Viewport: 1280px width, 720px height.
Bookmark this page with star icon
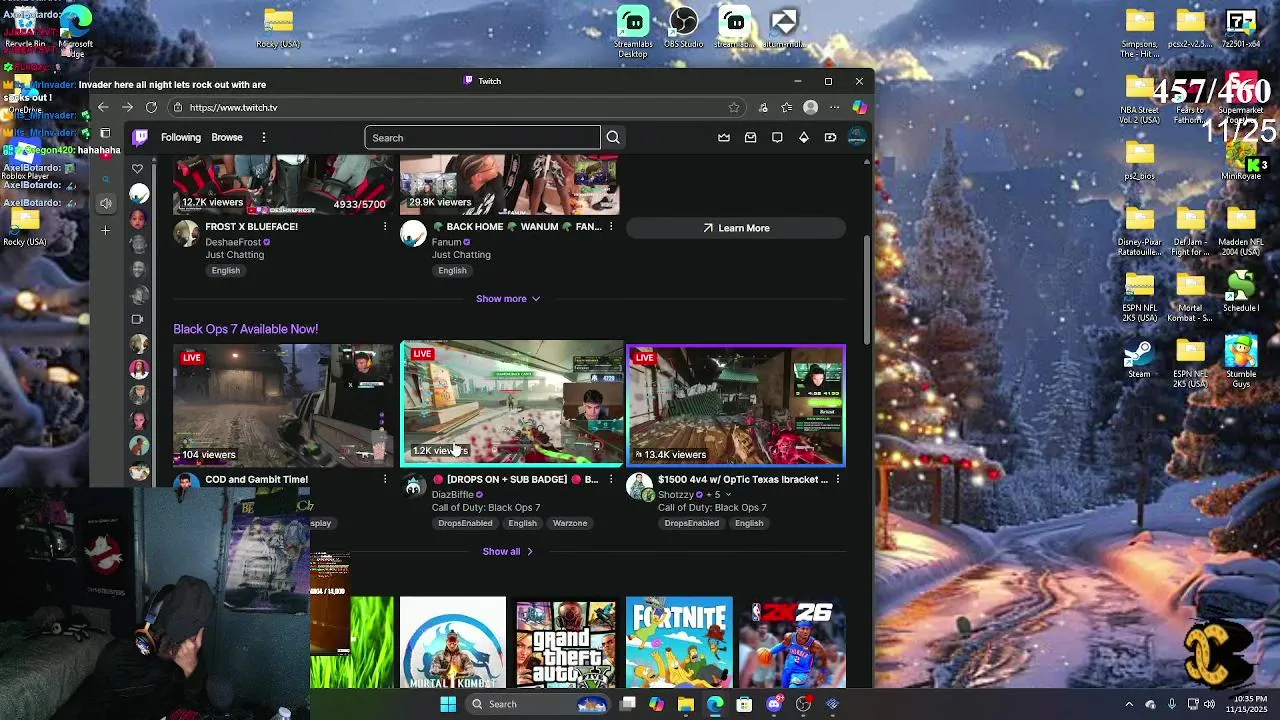tap(734, 107)
